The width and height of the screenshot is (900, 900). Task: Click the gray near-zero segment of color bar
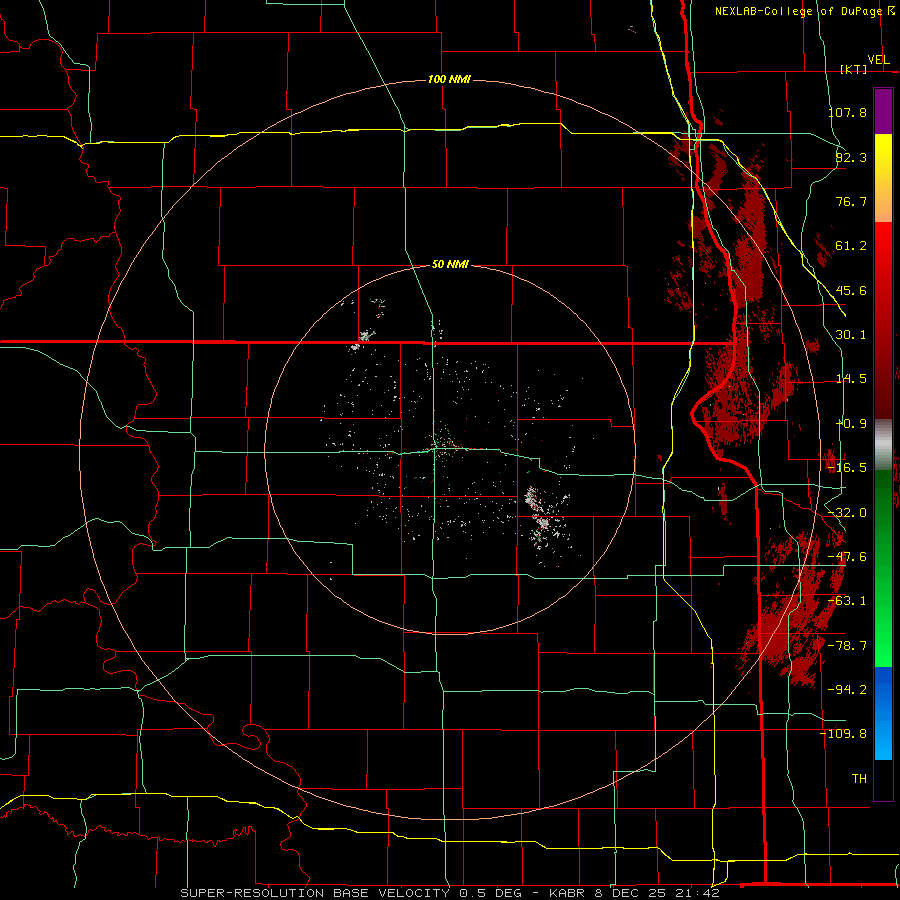883,445
